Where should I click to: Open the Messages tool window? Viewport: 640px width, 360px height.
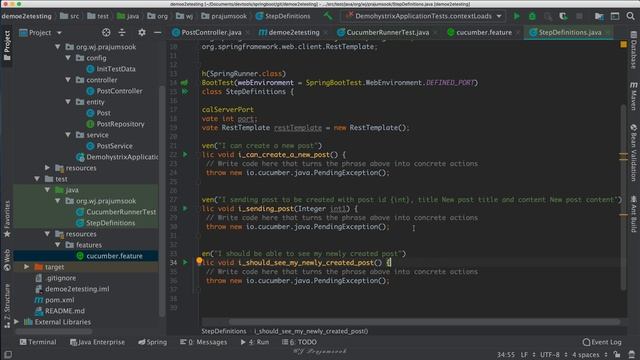click(x=203, y=342)
